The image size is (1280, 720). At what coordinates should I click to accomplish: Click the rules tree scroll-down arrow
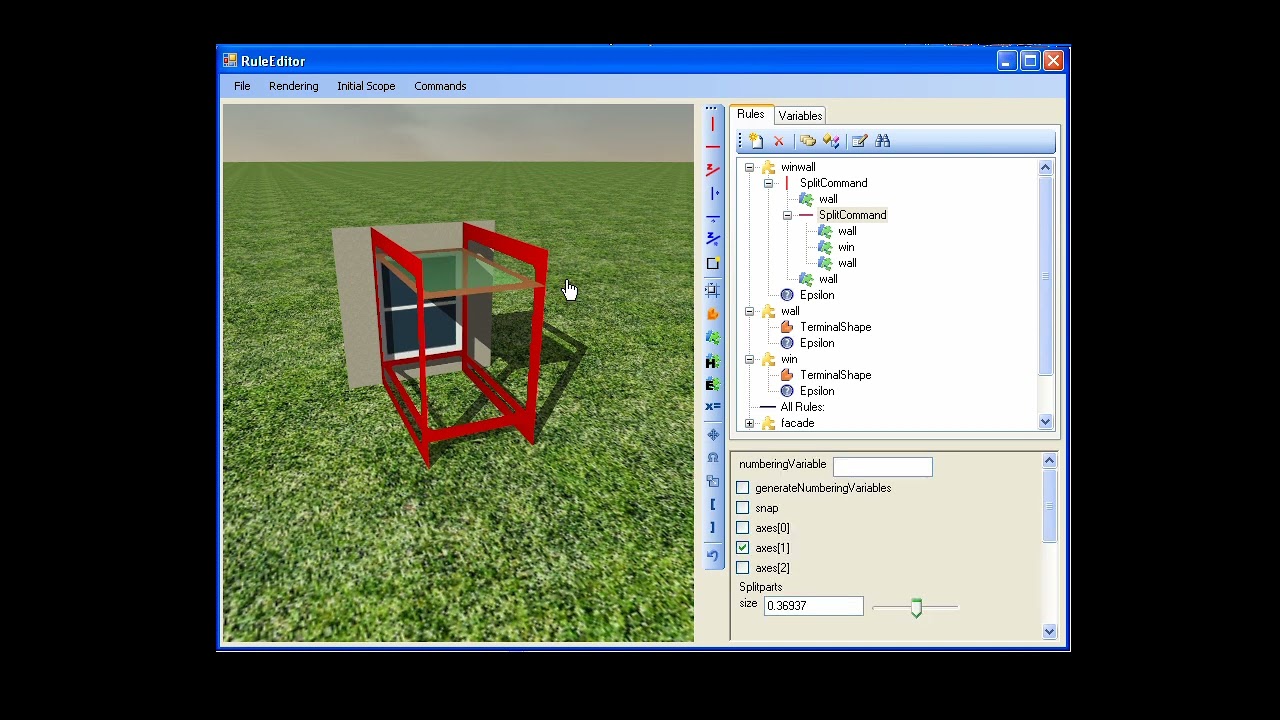tap(1045, 422)
